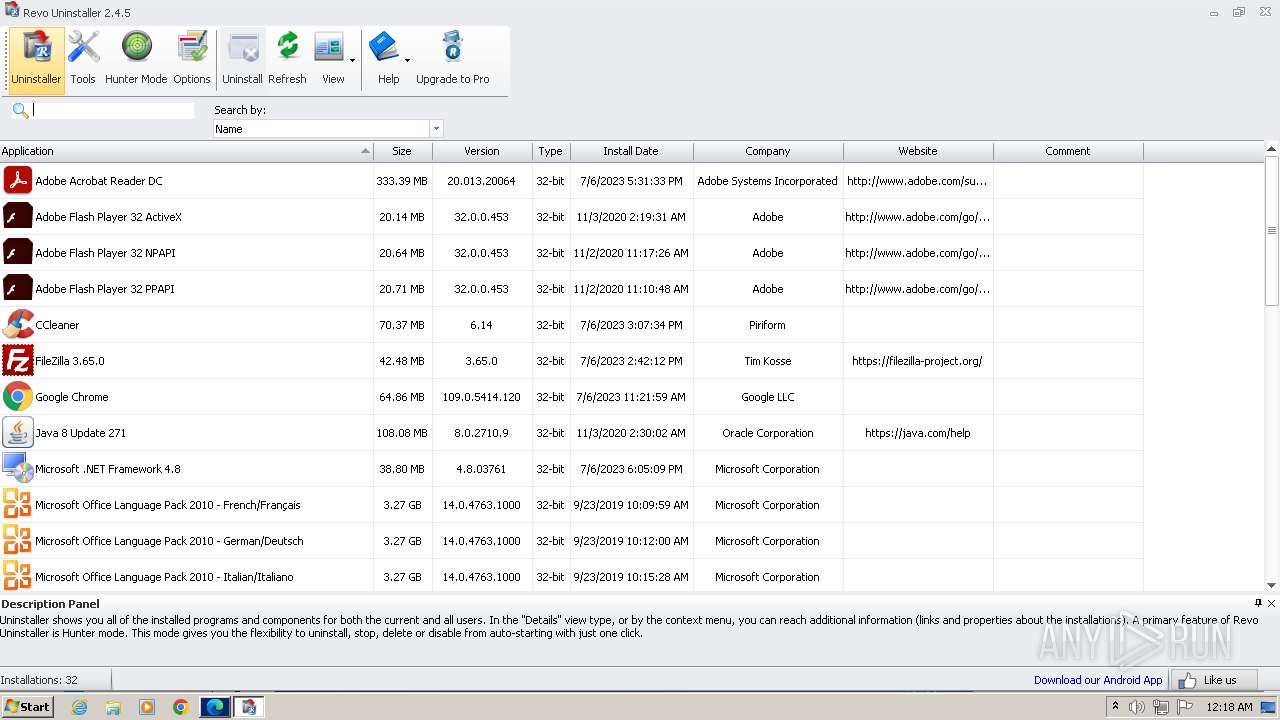Viewport: 1280px width, 720px height.
Task: Click the Uninstall toolbar icon
Action: (242, 59)
